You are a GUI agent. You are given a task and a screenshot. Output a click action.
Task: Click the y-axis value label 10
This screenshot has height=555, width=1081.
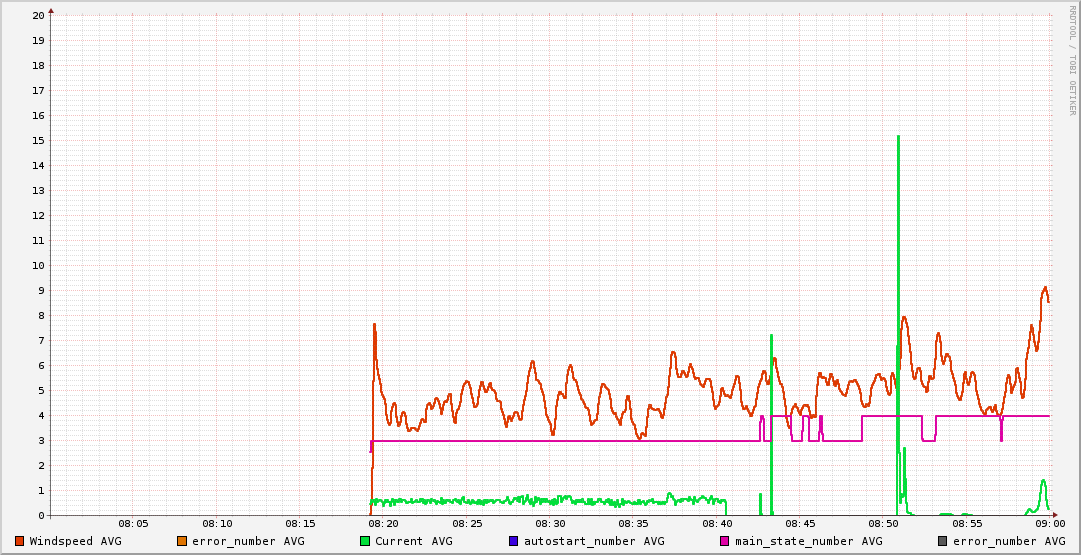pyautogui.click(x=38, y=266)
